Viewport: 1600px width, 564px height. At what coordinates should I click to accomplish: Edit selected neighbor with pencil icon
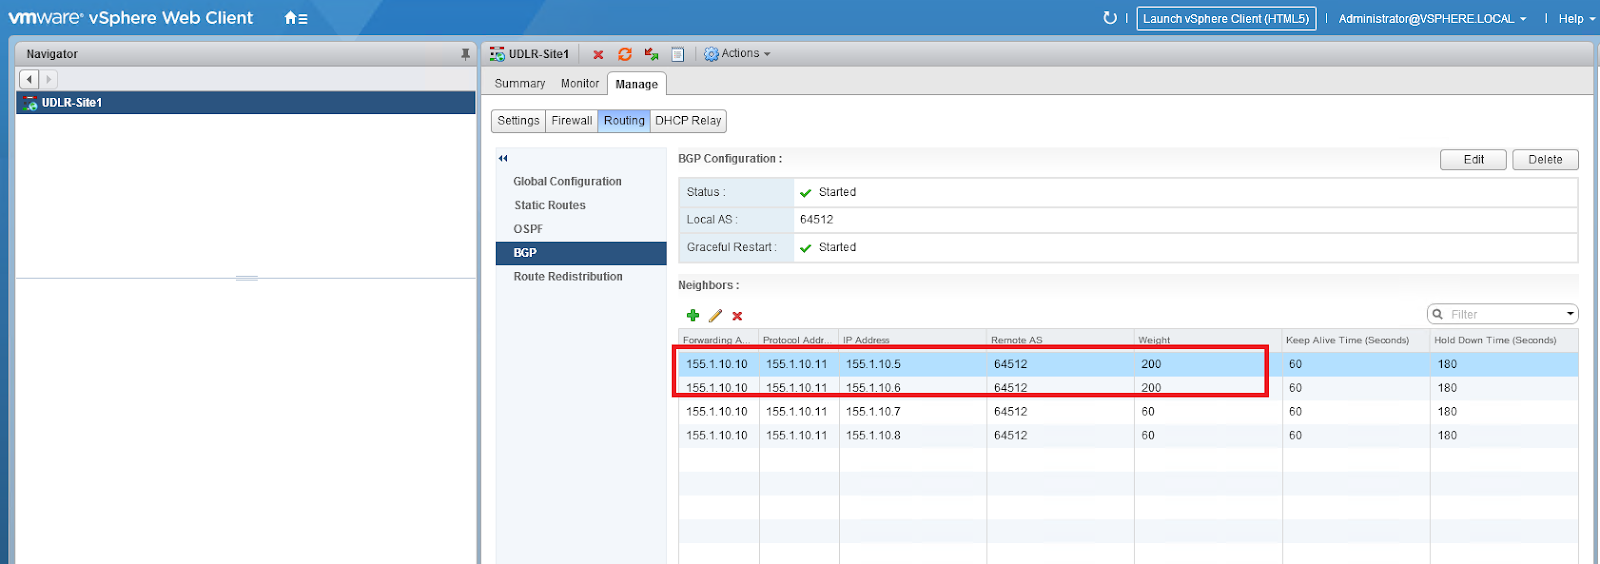pyautogui.click(x=715, y=316)
